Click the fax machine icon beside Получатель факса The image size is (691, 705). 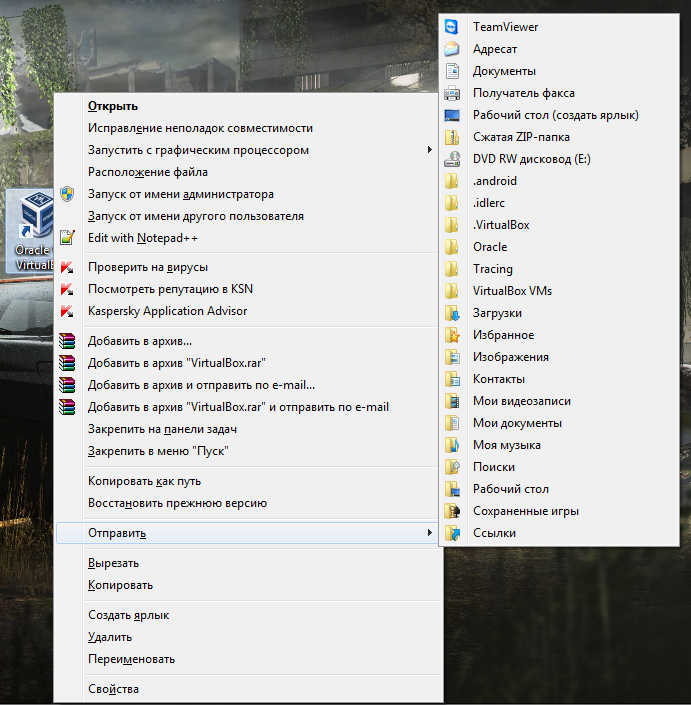tap(451, 93)
